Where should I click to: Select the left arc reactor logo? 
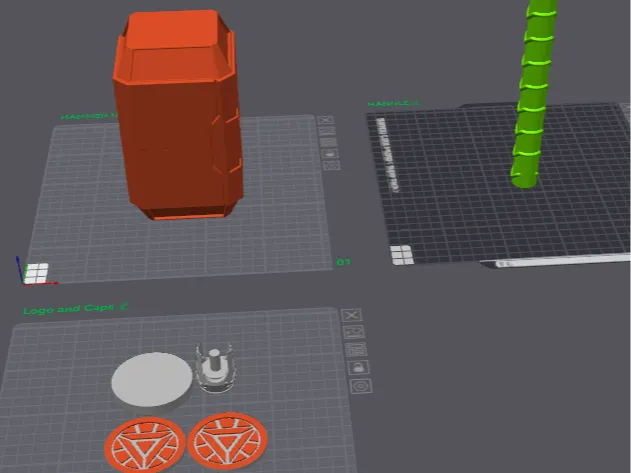click(145, 445)
